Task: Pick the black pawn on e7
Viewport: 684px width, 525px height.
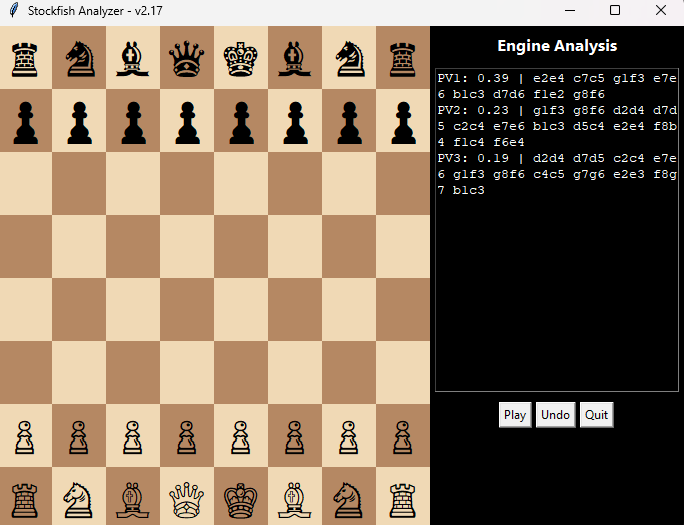Action: tap(241, 123)
